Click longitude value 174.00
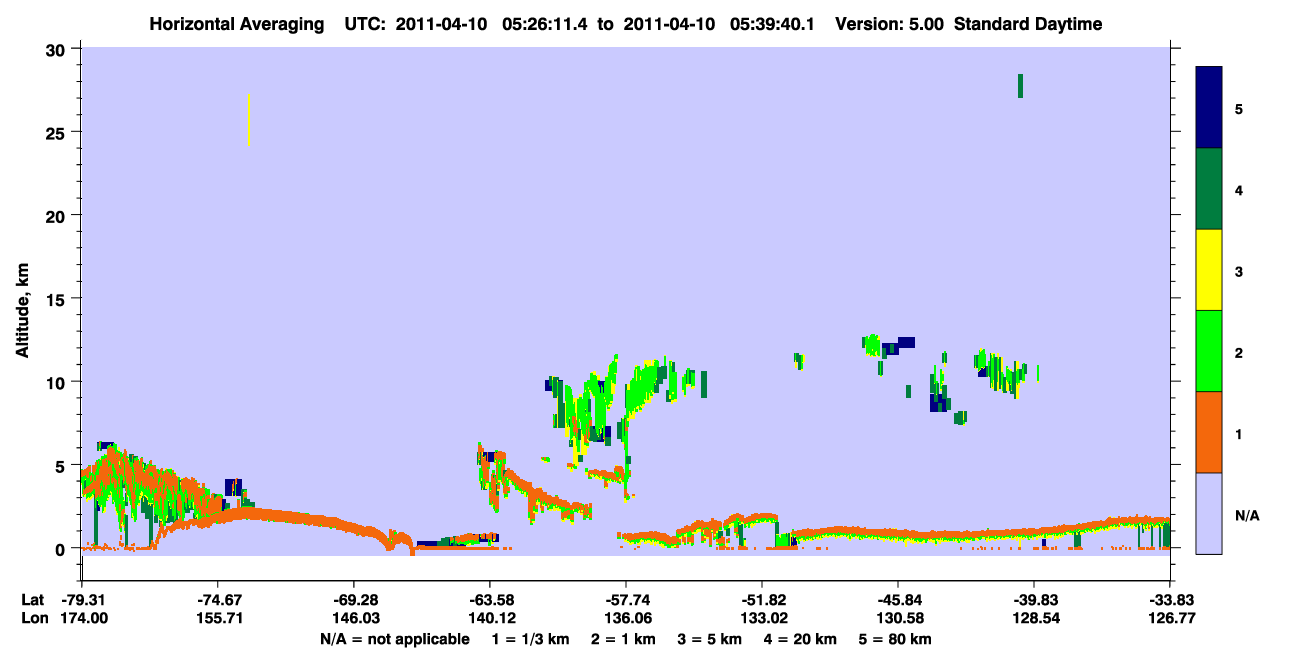The image size is (1300, 667). (x=82, y=618)
